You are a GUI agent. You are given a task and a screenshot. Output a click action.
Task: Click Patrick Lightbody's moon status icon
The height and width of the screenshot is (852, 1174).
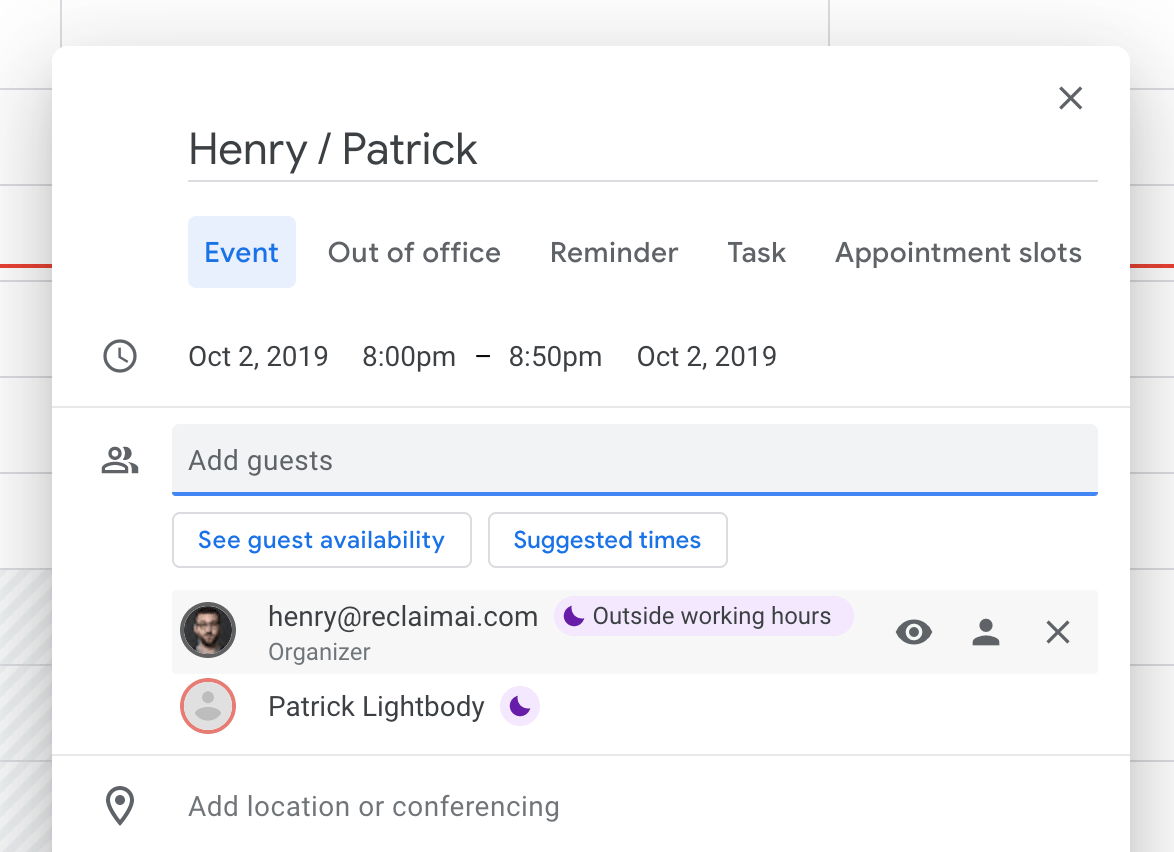tap(519, 707)
